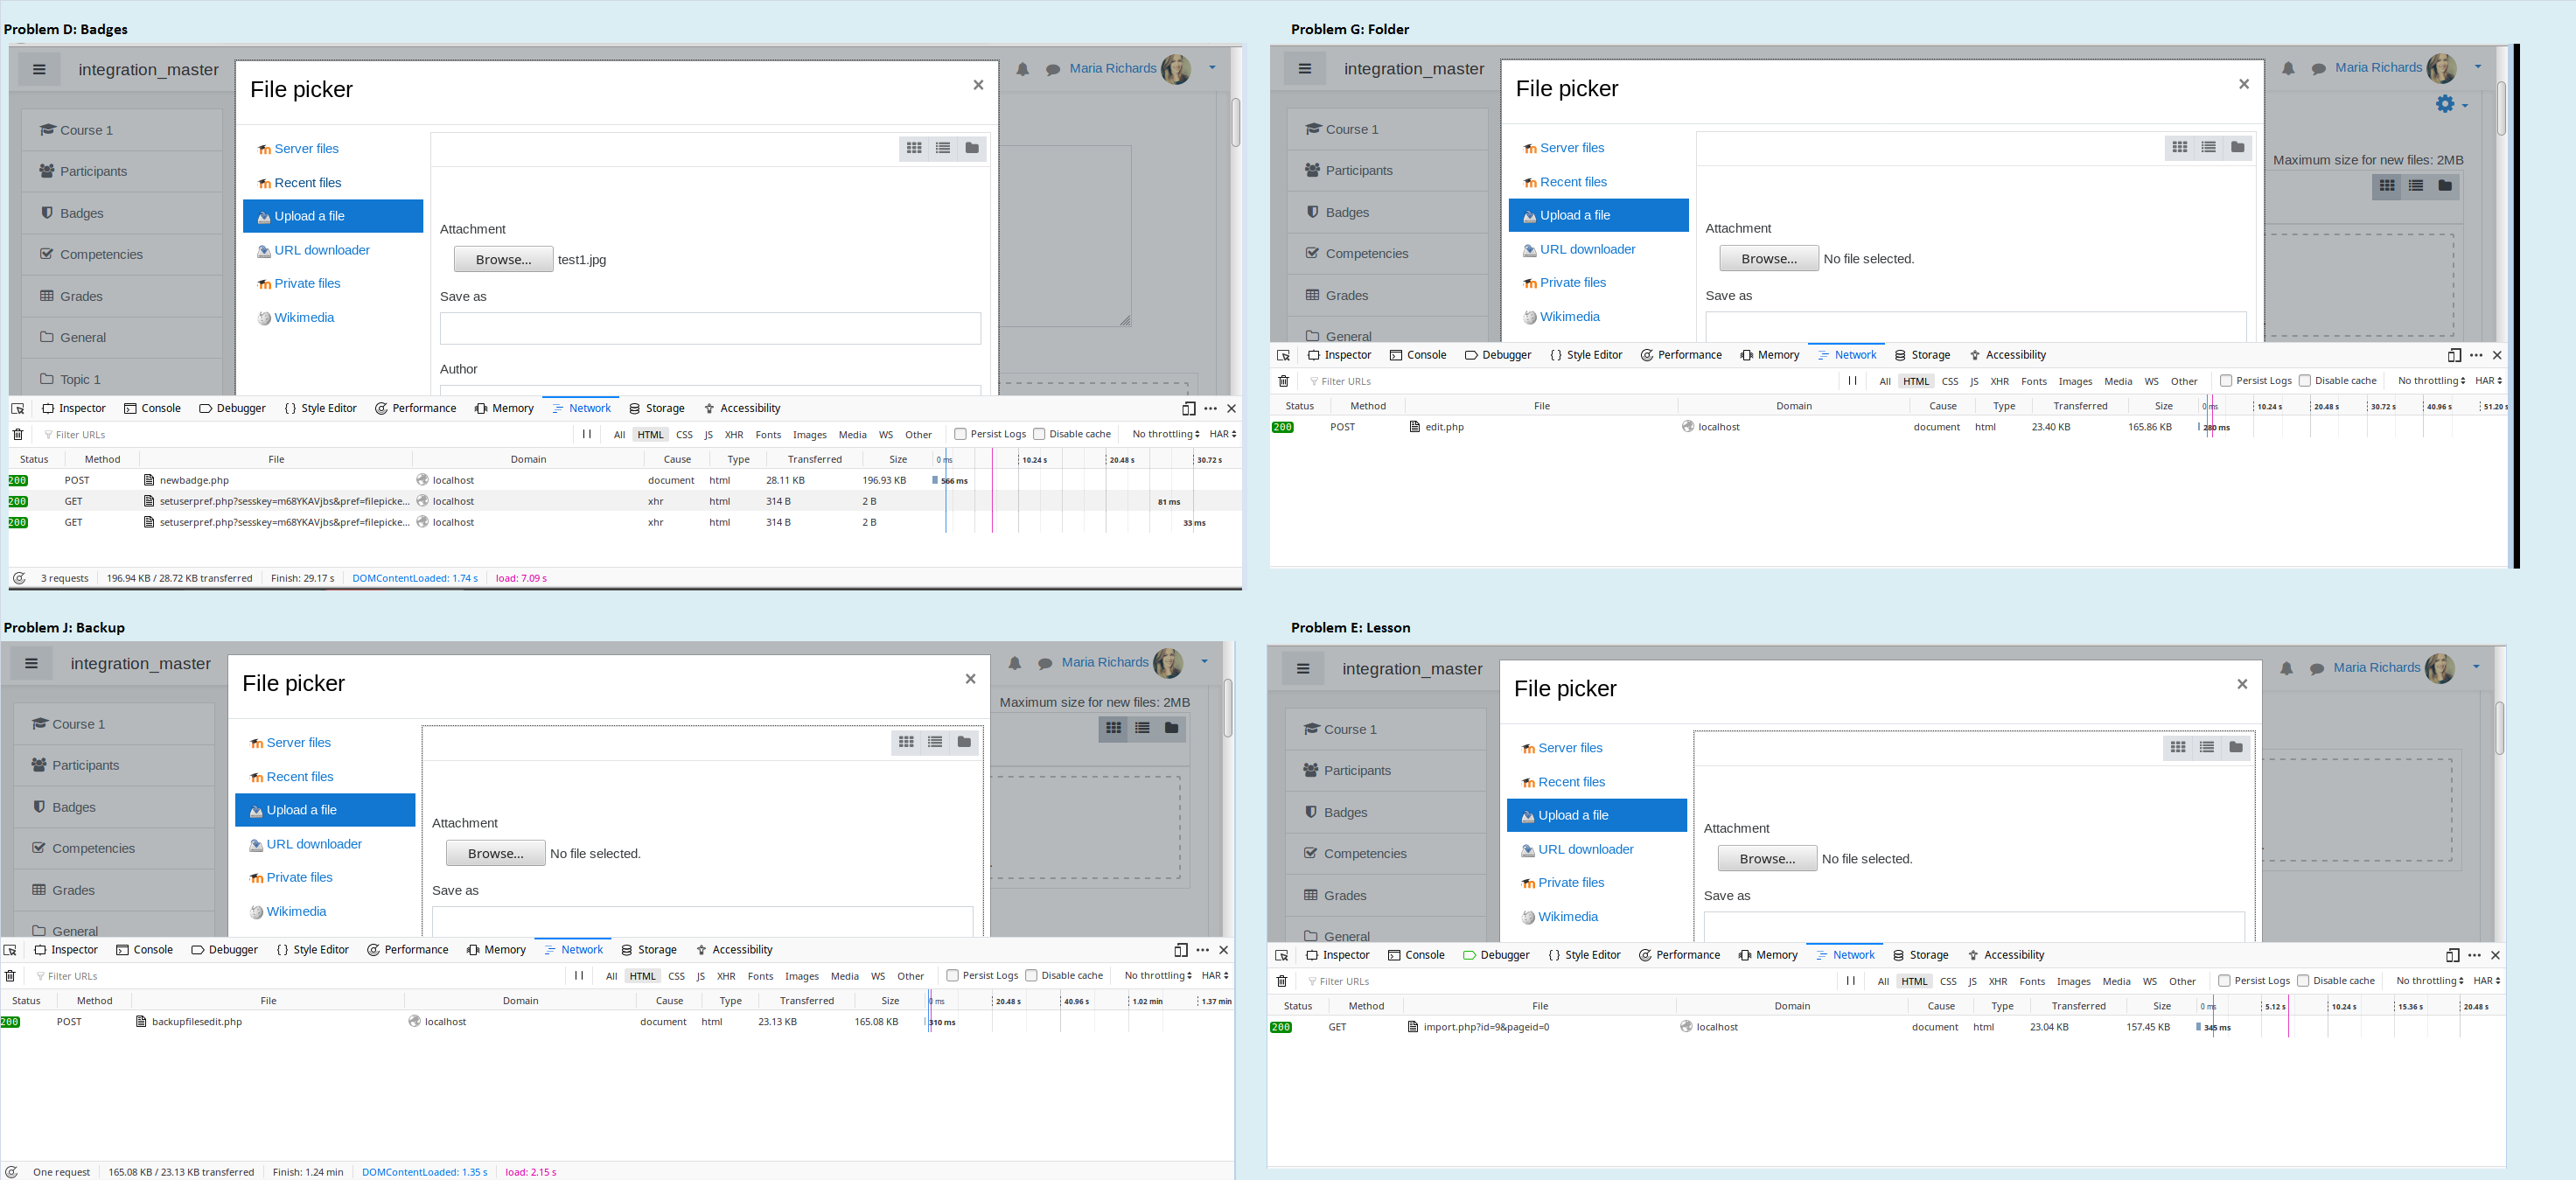
Task: Toggle responsive design mode in Badges devtools
Action: pyautogui.click(x=1188, y=408)
